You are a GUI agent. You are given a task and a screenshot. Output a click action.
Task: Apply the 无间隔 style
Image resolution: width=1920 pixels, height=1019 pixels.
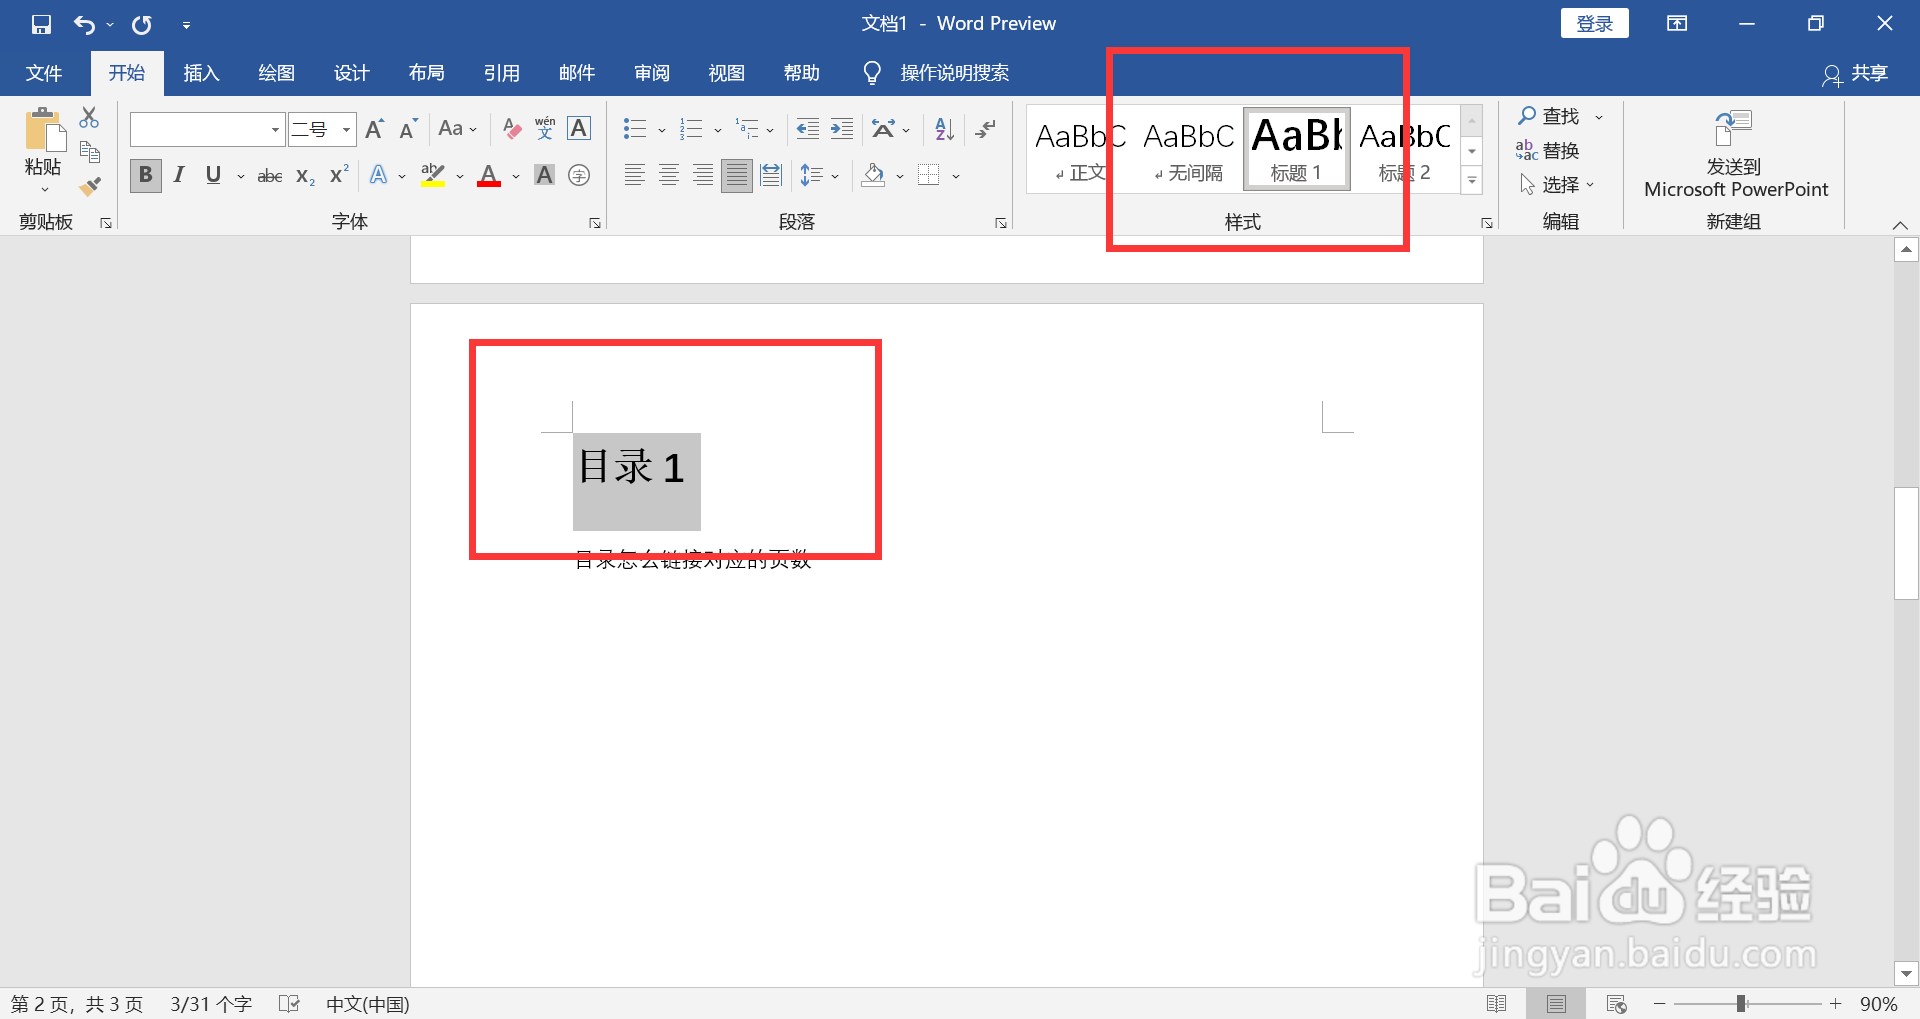click(1189, 149)
